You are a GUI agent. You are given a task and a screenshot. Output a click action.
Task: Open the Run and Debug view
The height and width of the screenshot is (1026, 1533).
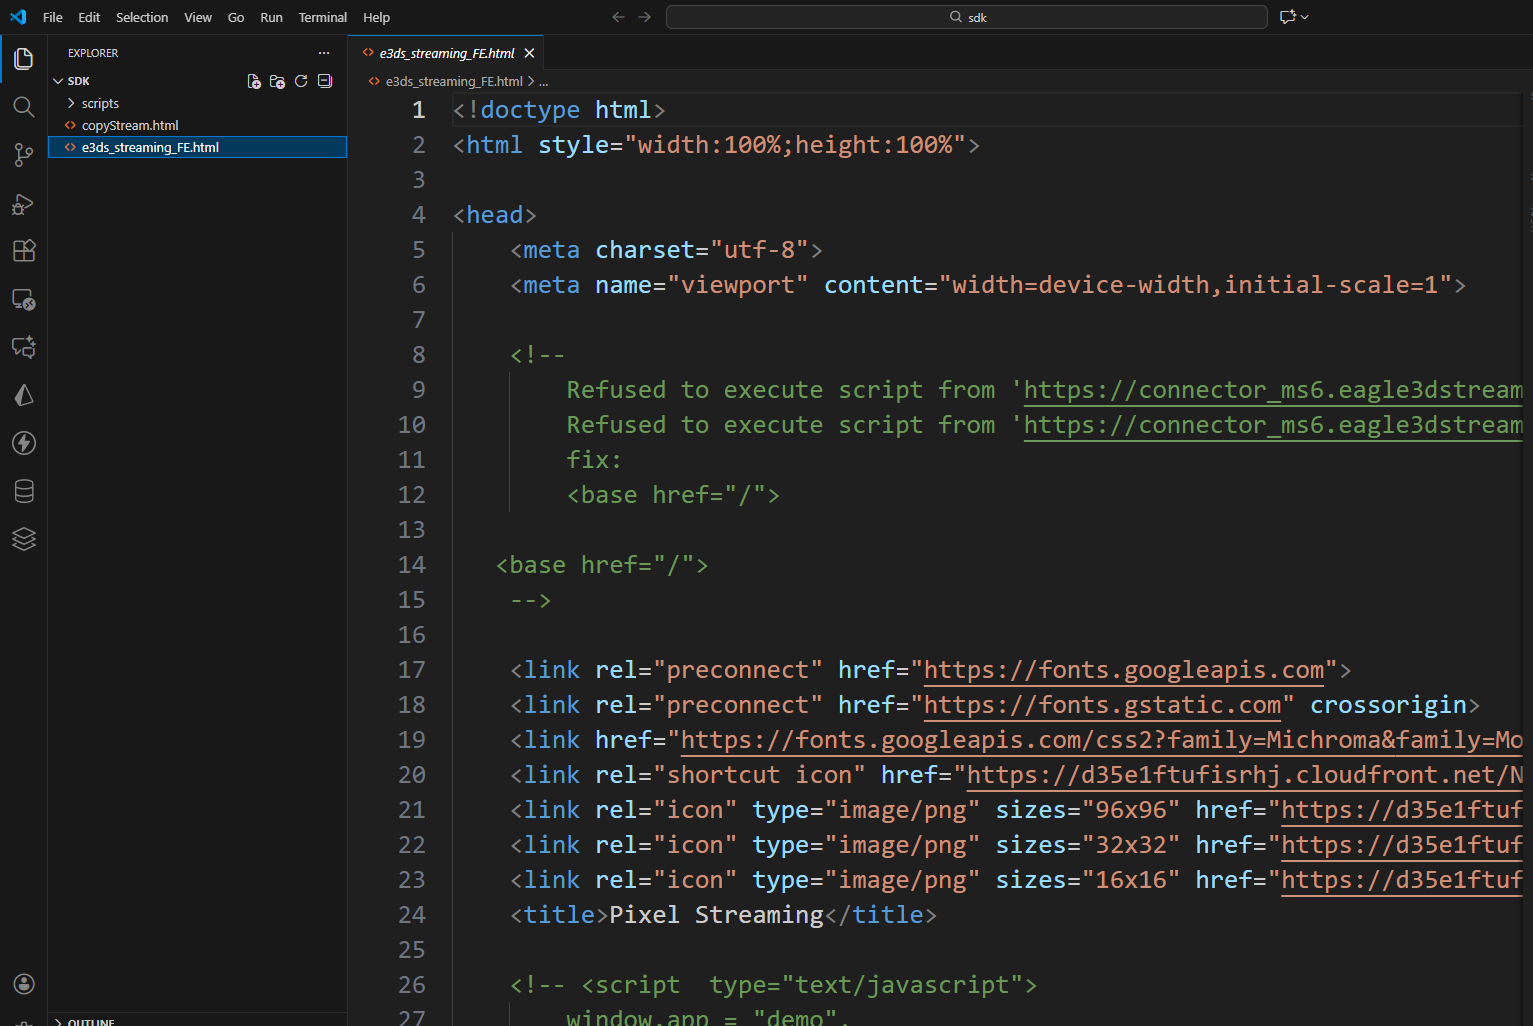(x=23, y=204)
